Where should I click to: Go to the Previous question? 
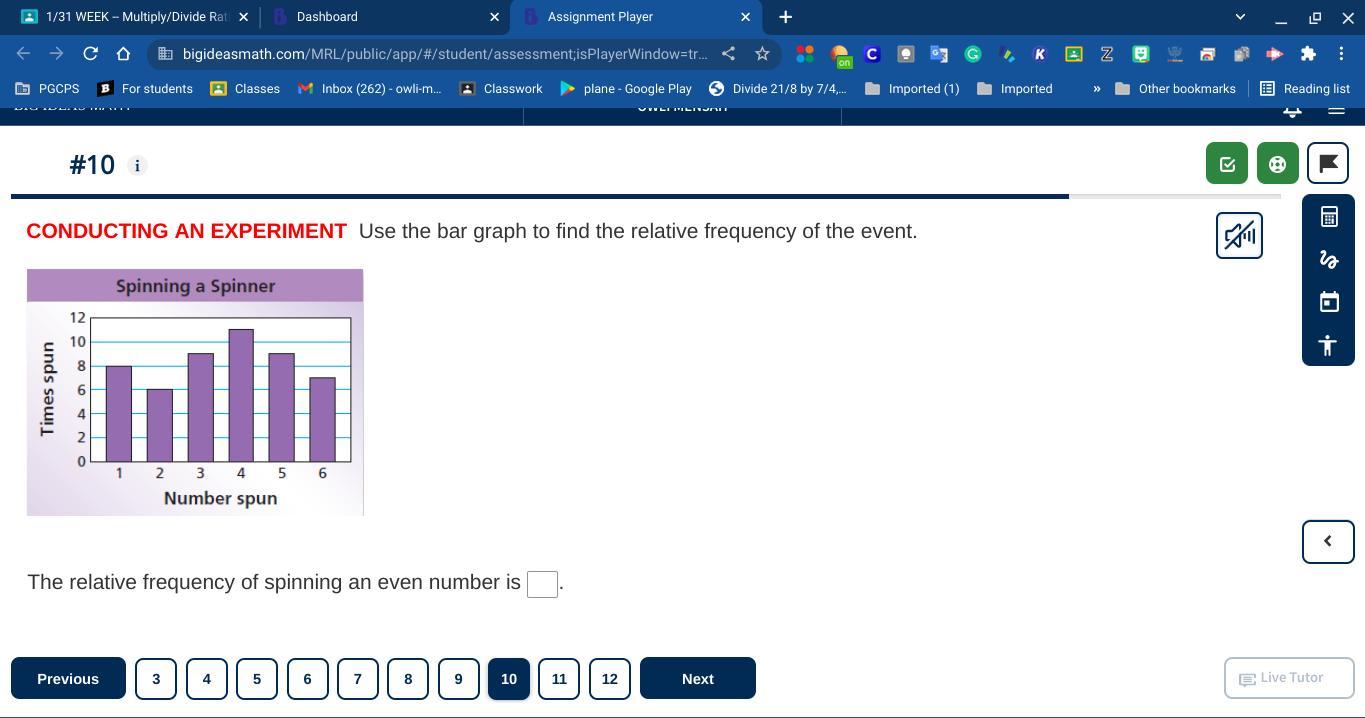(68, 679)
